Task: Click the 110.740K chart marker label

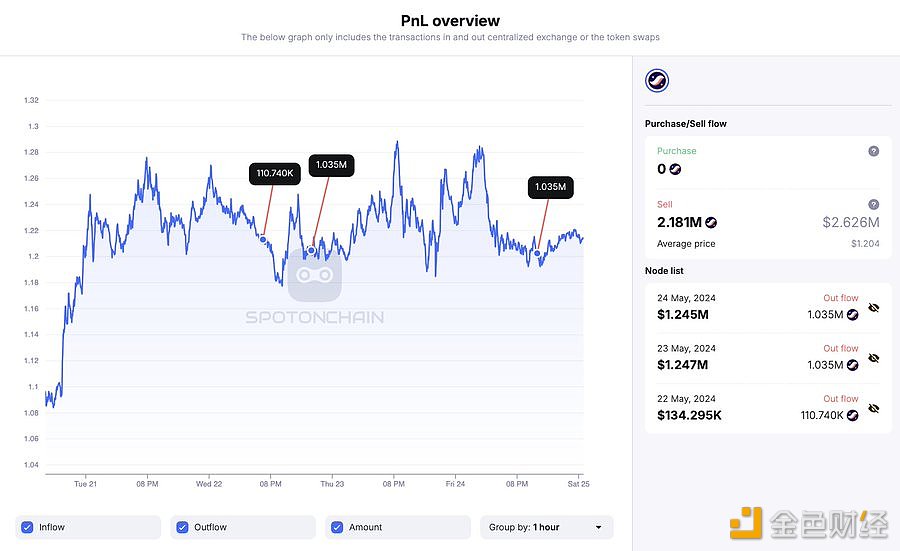Action: point(275,173)
